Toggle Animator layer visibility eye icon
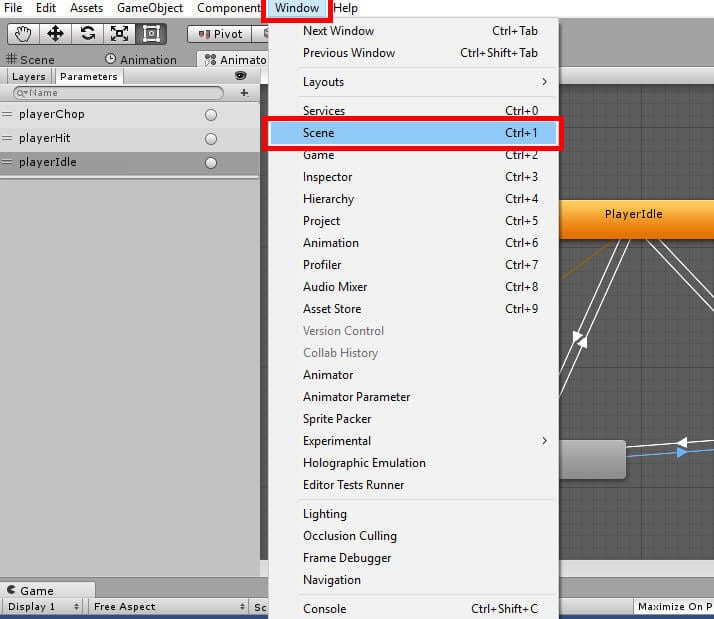Image resolution: width=714 pixels, height=619 pixels. tap(240, 76)
